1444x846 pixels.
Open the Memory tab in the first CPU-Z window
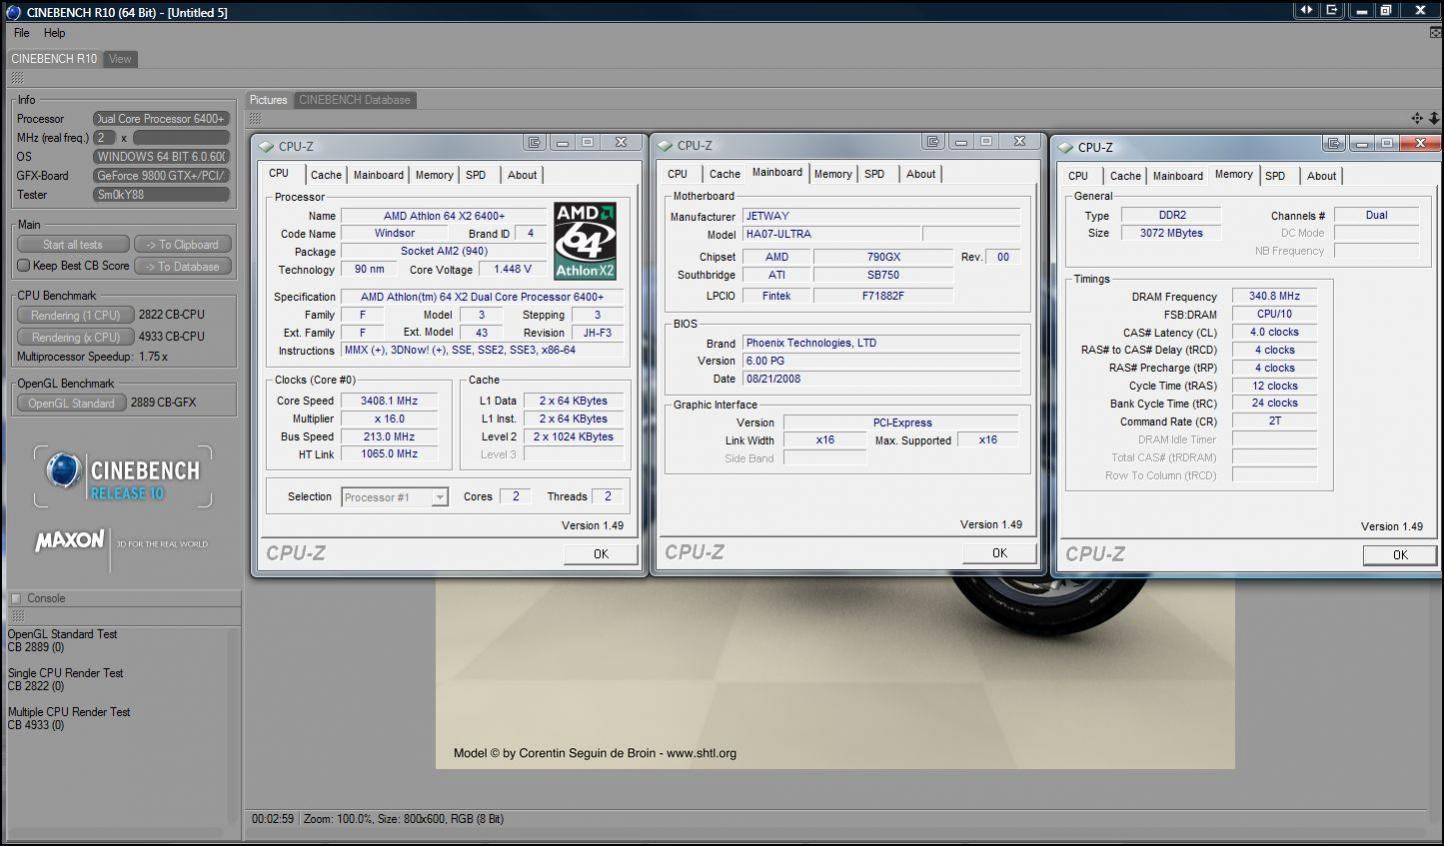[x=434, y=175]
